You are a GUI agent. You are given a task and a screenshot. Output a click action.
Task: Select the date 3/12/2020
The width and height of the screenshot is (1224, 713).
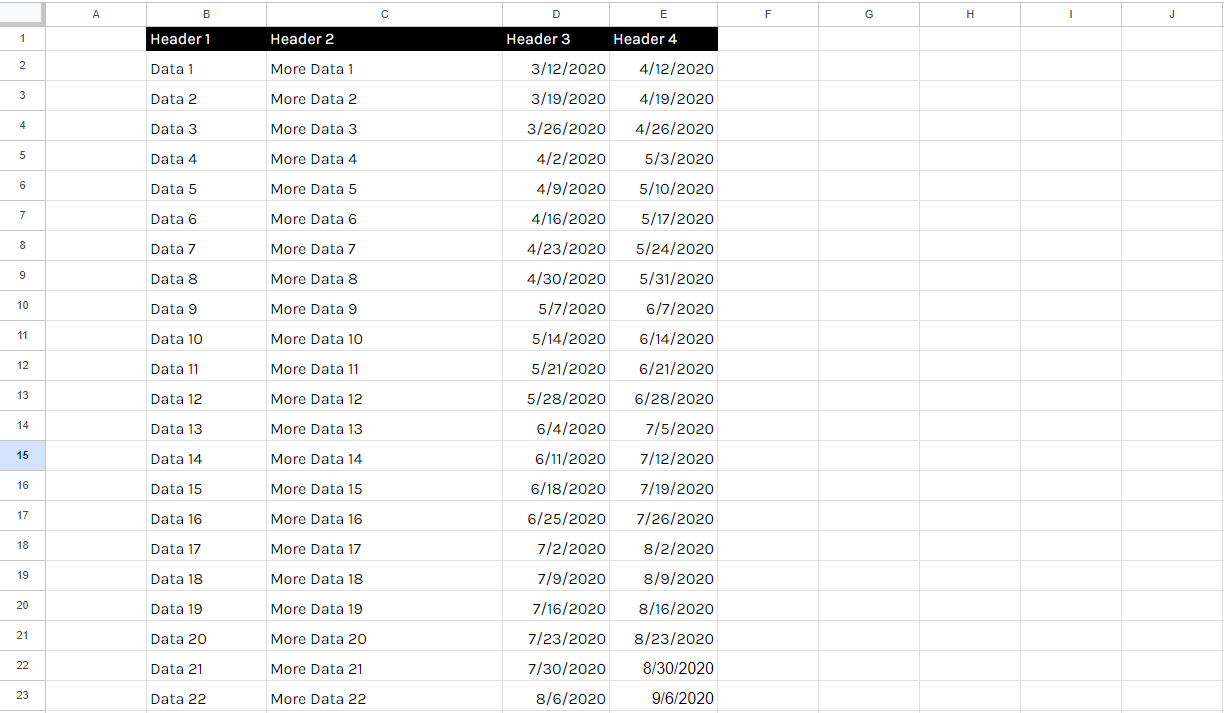(556, 66)
